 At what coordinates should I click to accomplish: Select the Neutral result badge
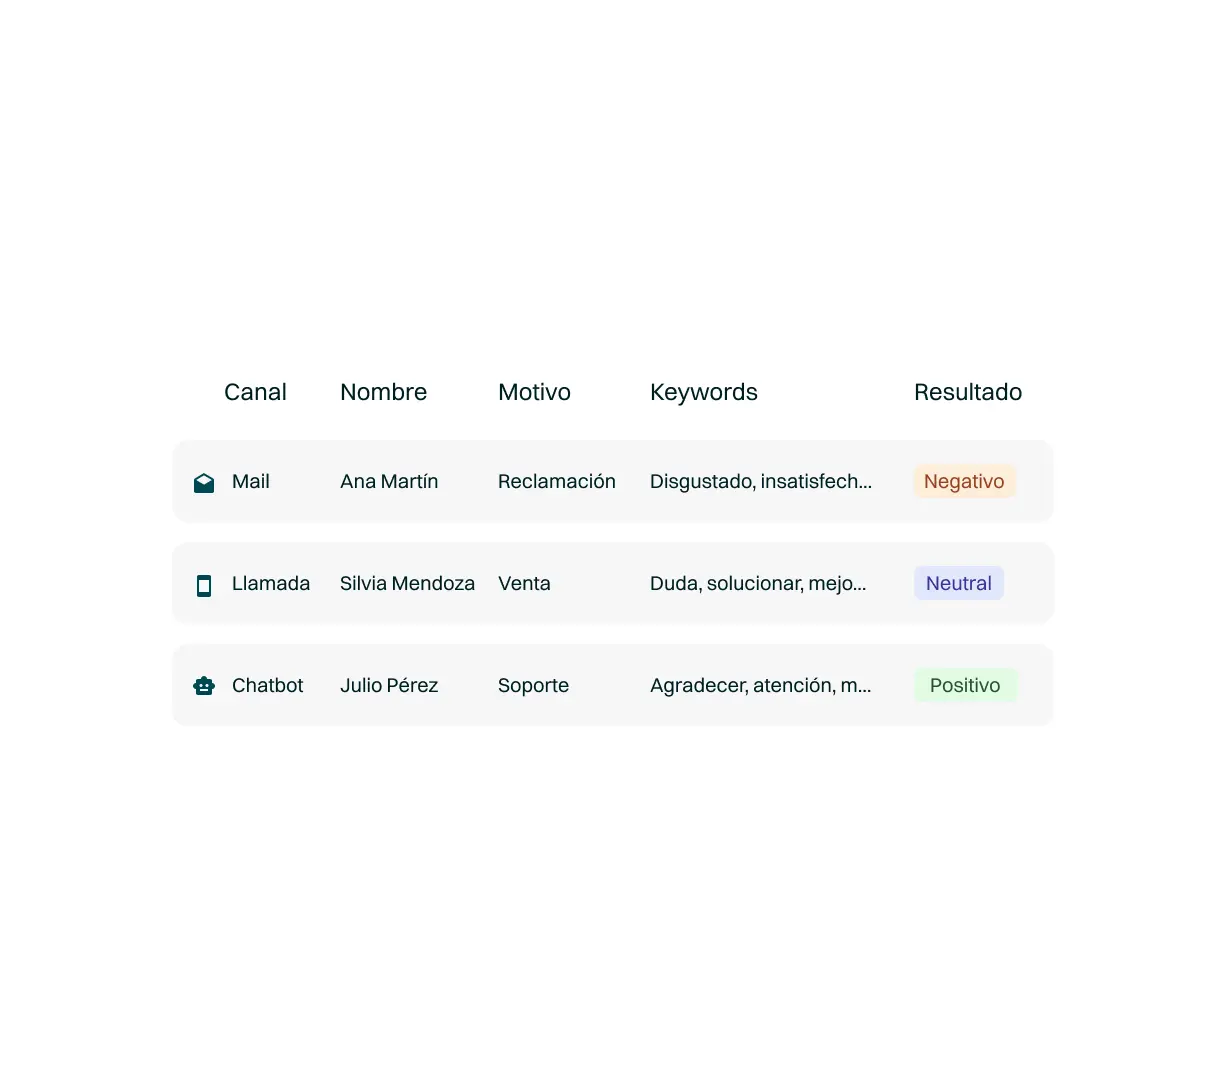(x=958, y=583)
